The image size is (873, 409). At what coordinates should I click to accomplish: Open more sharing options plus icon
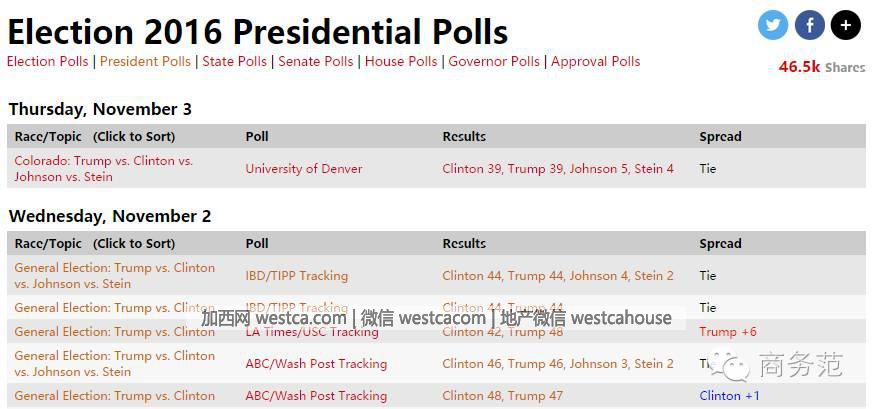[x=846, y=25]
